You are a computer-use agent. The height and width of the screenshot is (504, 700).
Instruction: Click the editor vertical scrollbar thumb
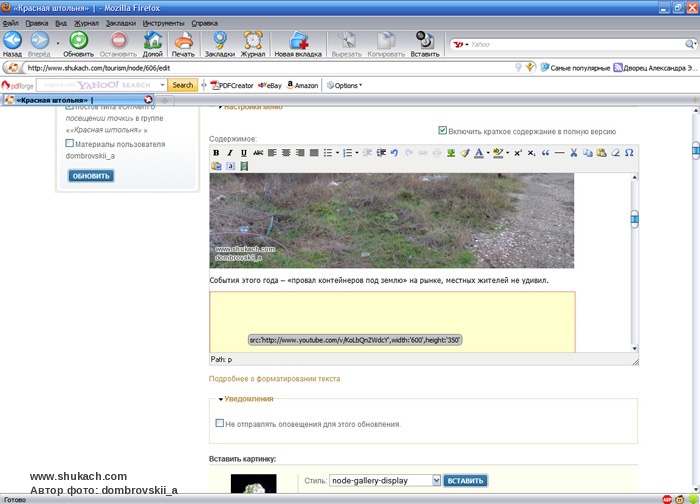[634, 219]
